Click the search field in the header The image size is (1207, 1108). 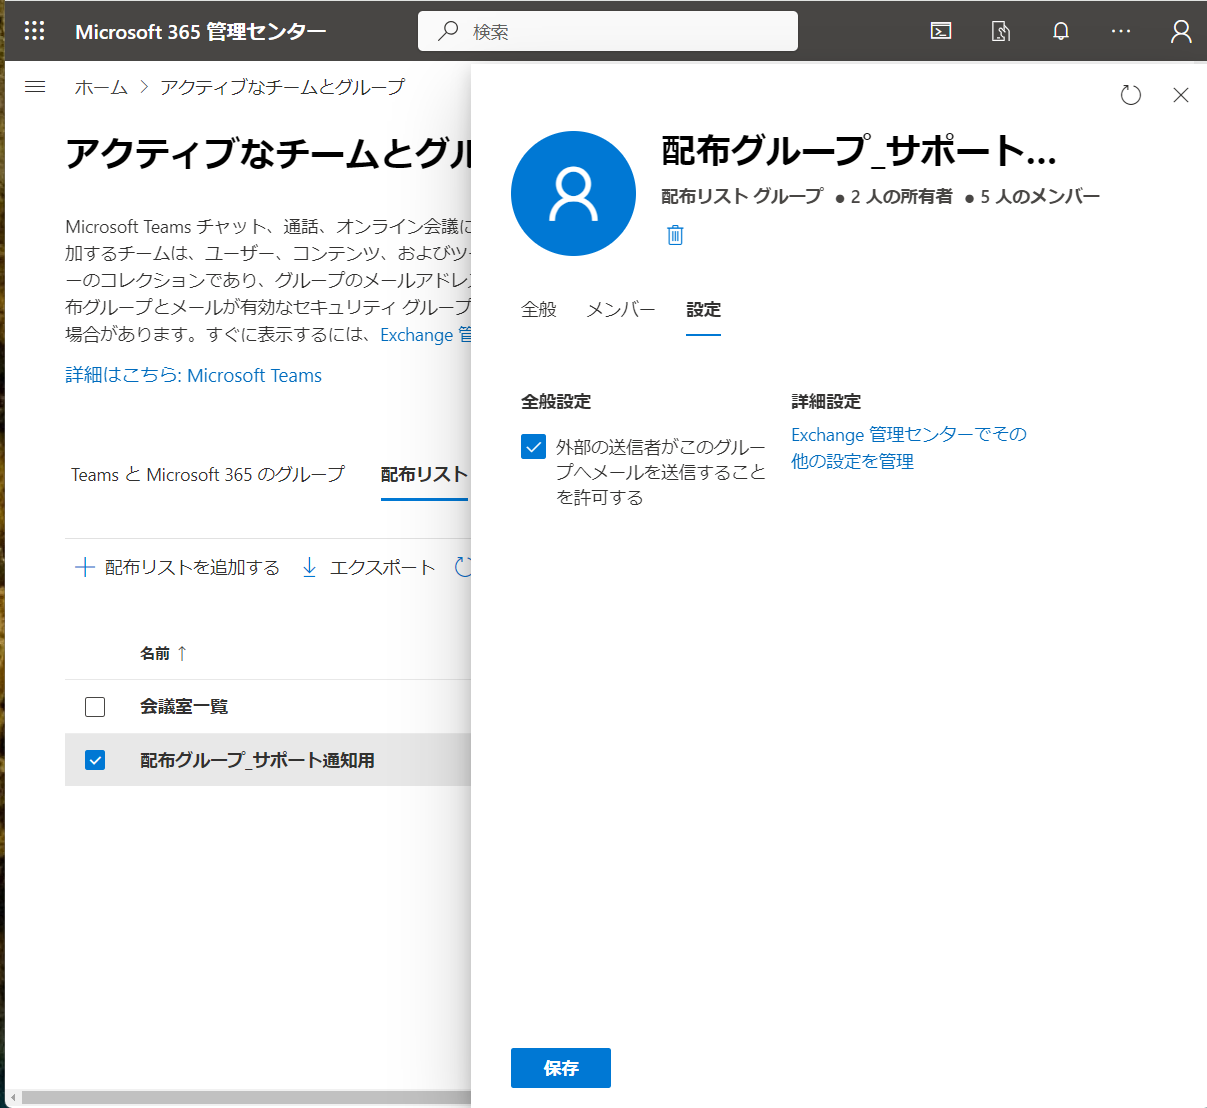tap(608, 31)
